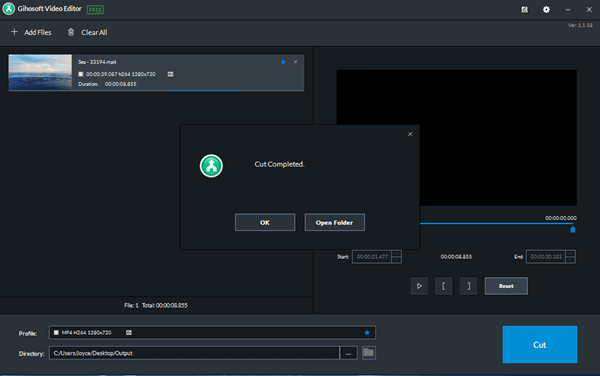Click the 00:00:08.855 clip duration between Start and End

click(x=456, y=257)
